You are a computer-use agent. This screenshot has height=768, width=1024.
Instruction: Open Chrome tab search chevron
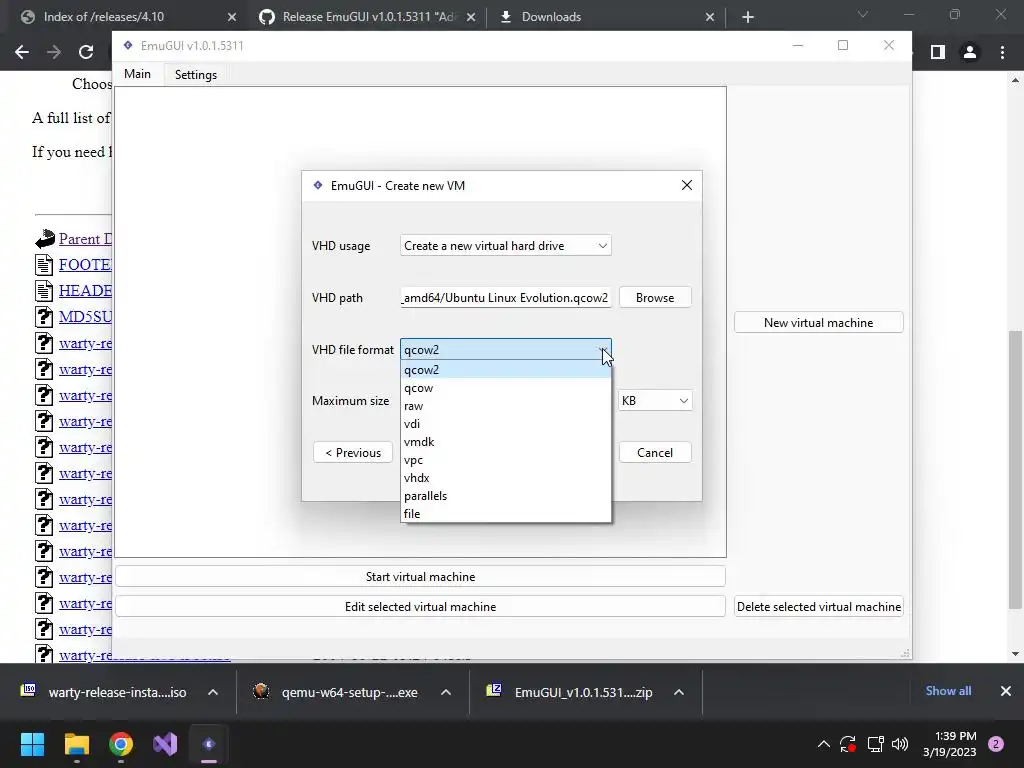pos(863,14)
